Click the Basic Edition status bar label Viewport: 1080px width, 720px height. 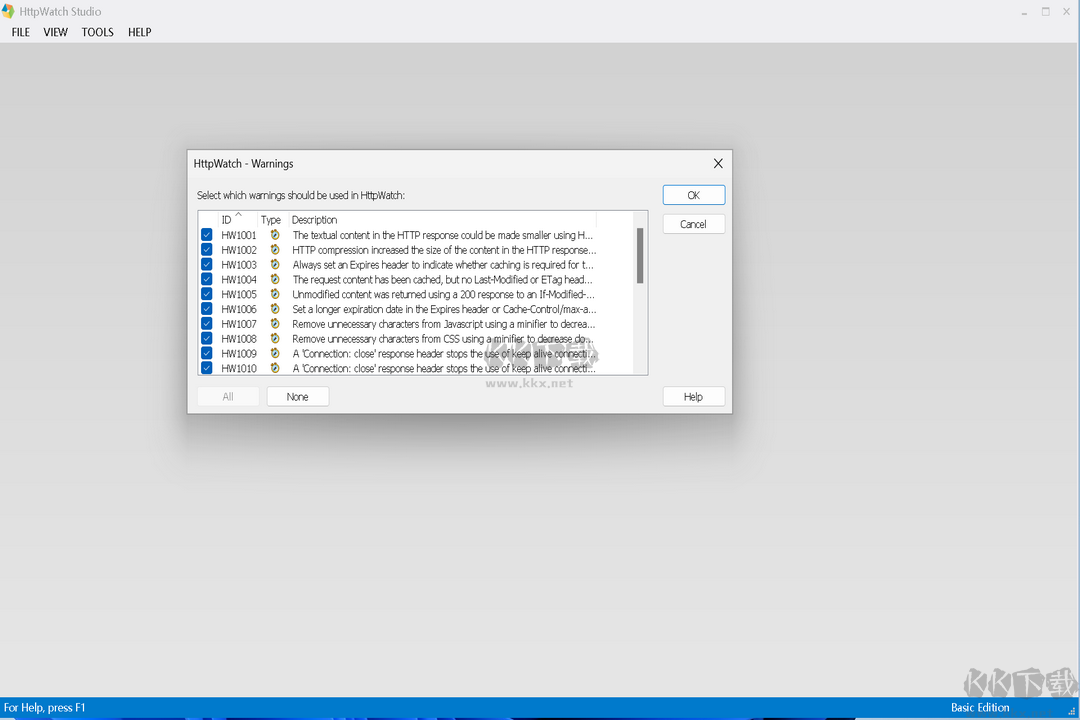(979, 708)
